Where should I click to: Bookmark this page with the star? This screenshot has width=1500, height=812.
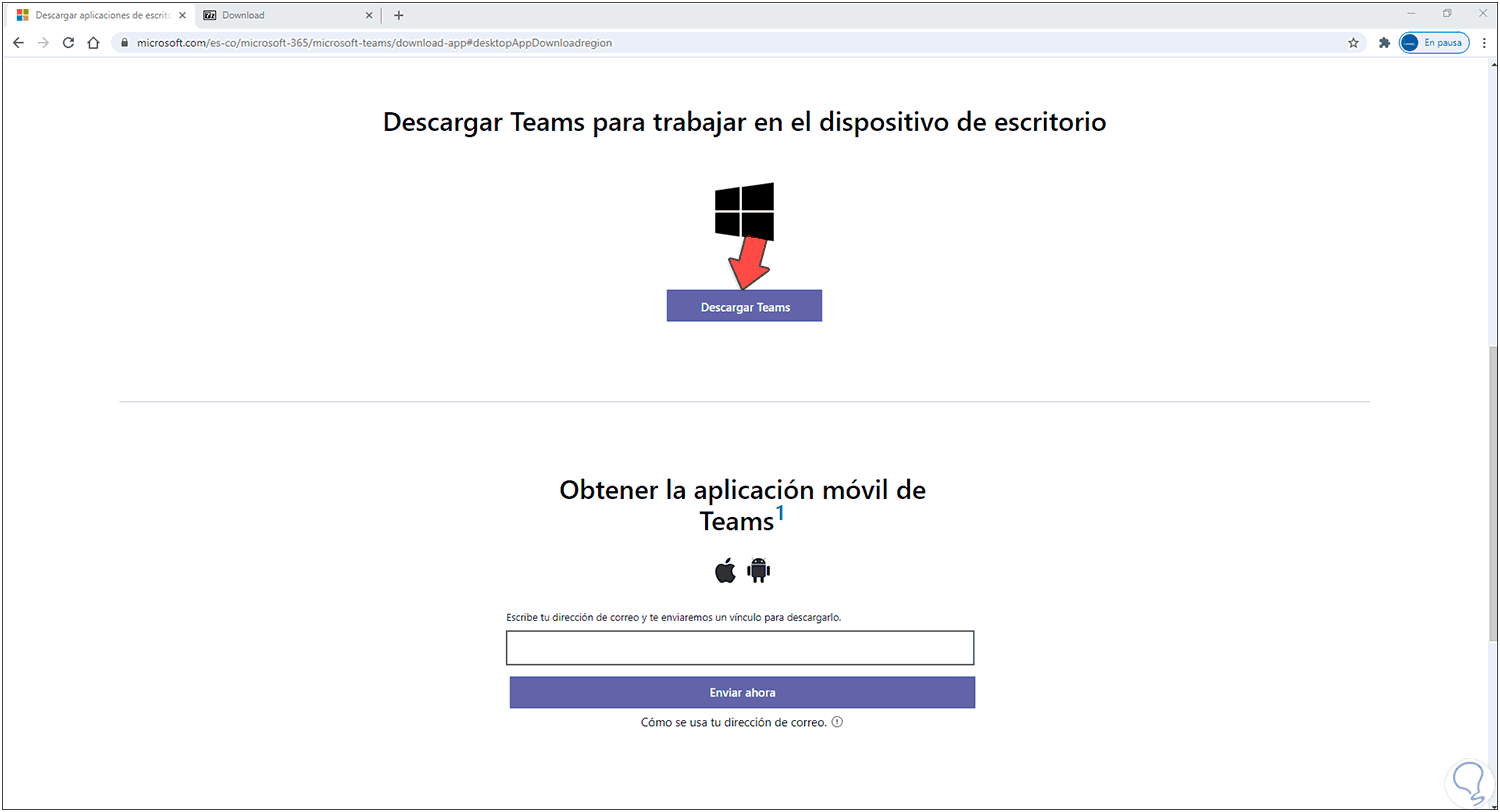pyautogui.click(x=1354, y=43)
